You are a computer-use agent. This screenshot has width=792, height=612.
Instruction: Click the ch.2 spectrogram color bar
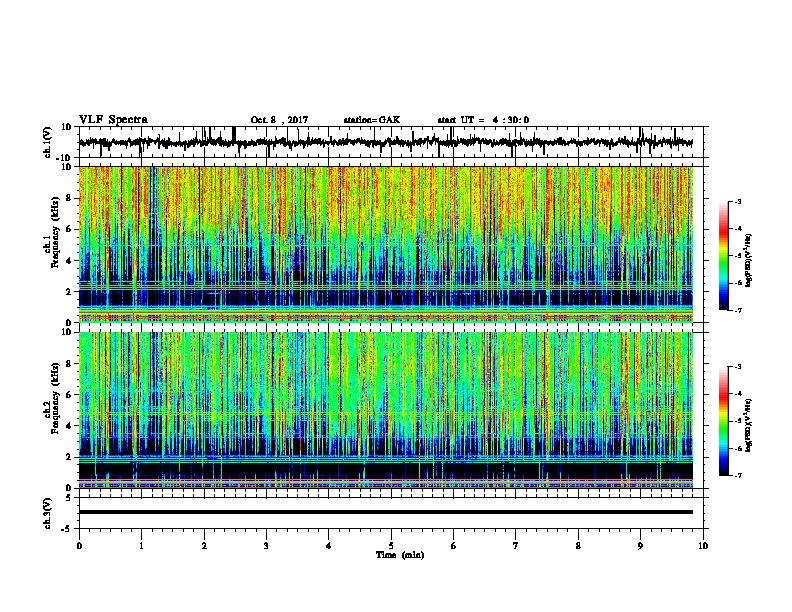pyautogui.click(x=724, y=421)
